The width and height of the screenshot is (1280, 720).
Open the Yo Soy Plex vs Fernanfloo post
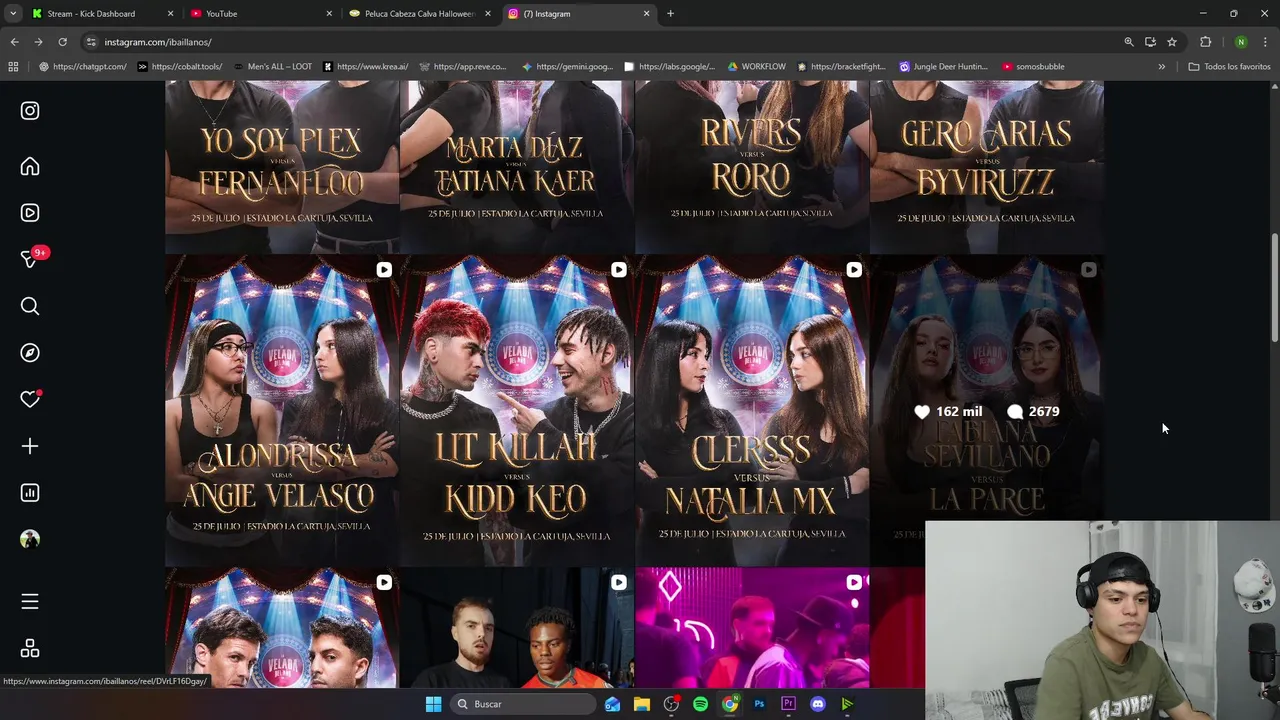click(x=282, y=167)
